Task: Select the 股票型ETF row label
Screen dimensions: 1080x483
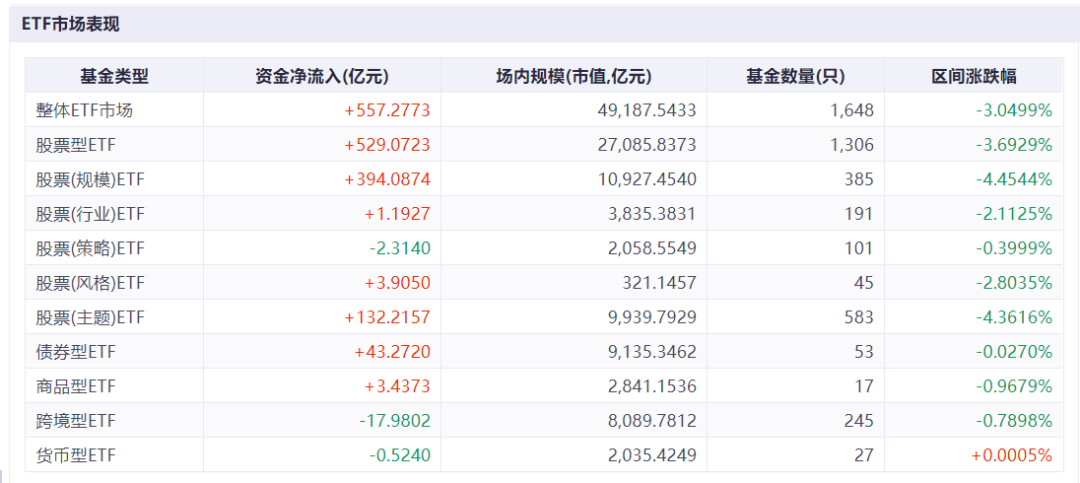Action: click(75, 145)
